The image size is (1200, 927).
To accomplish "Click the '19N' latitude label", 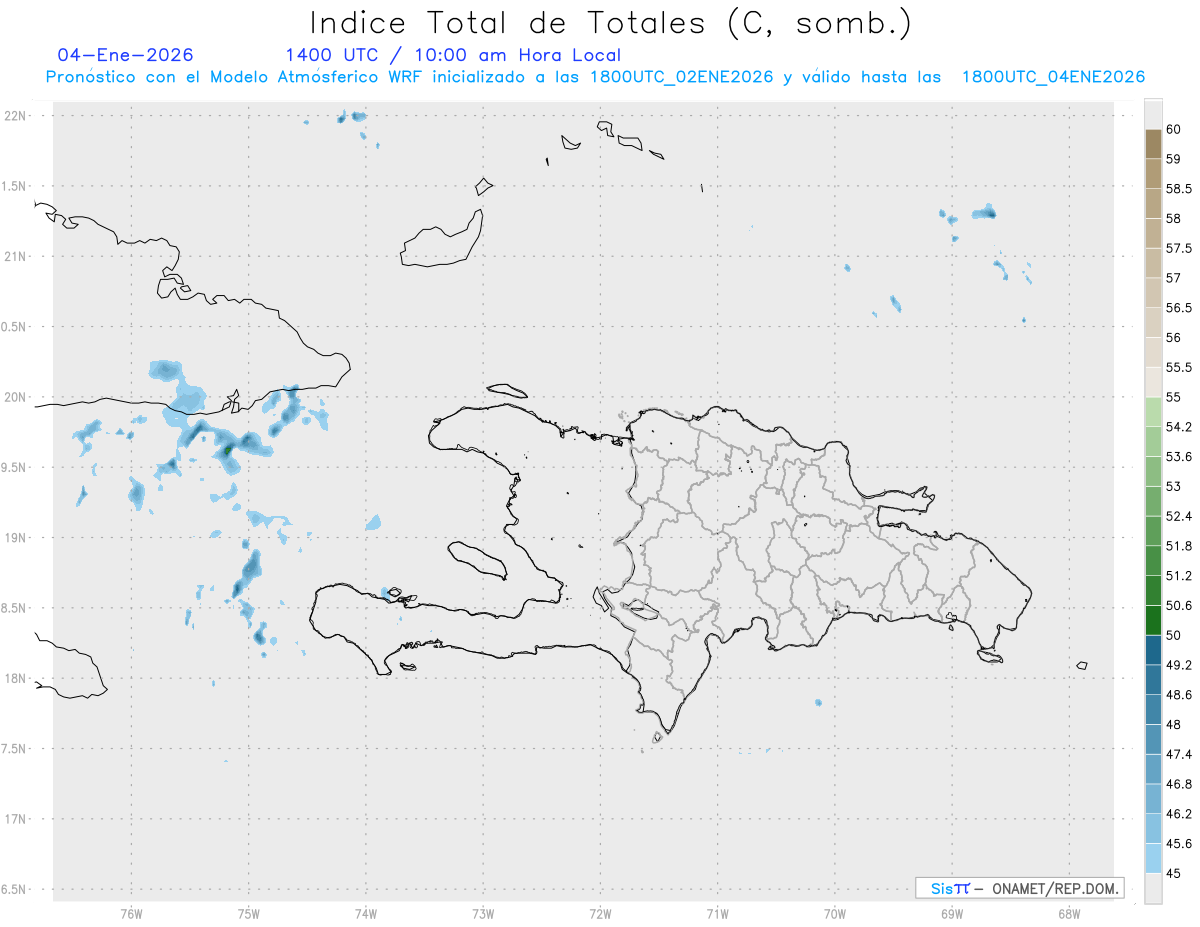I will tap(16, 538).
